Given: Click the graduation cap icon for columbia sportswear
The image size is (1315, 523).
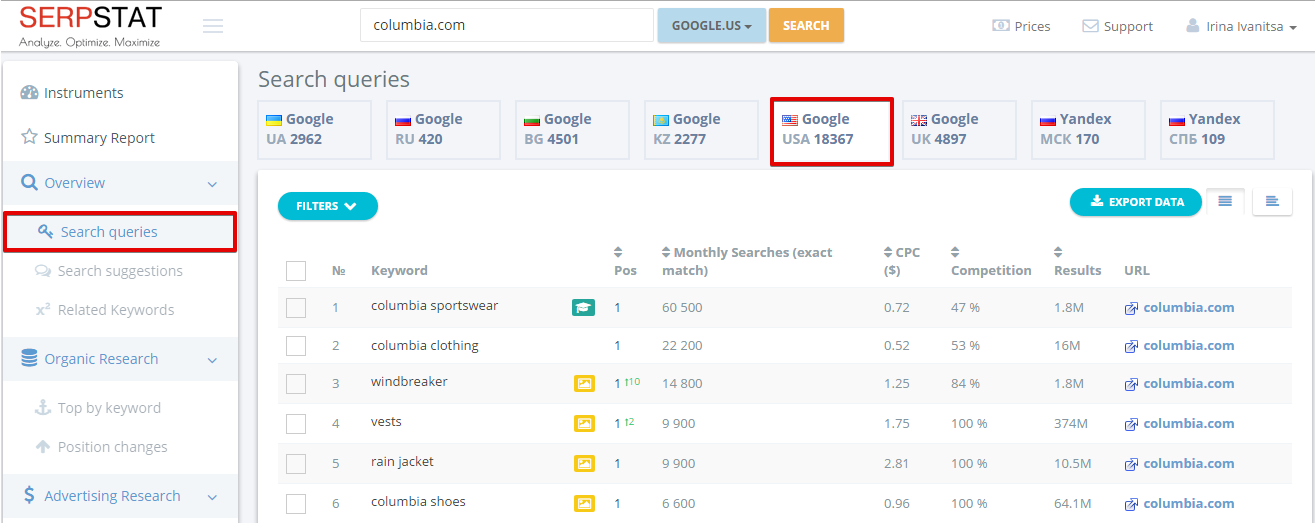Looking at the screenshot, I should click(583, 307).
